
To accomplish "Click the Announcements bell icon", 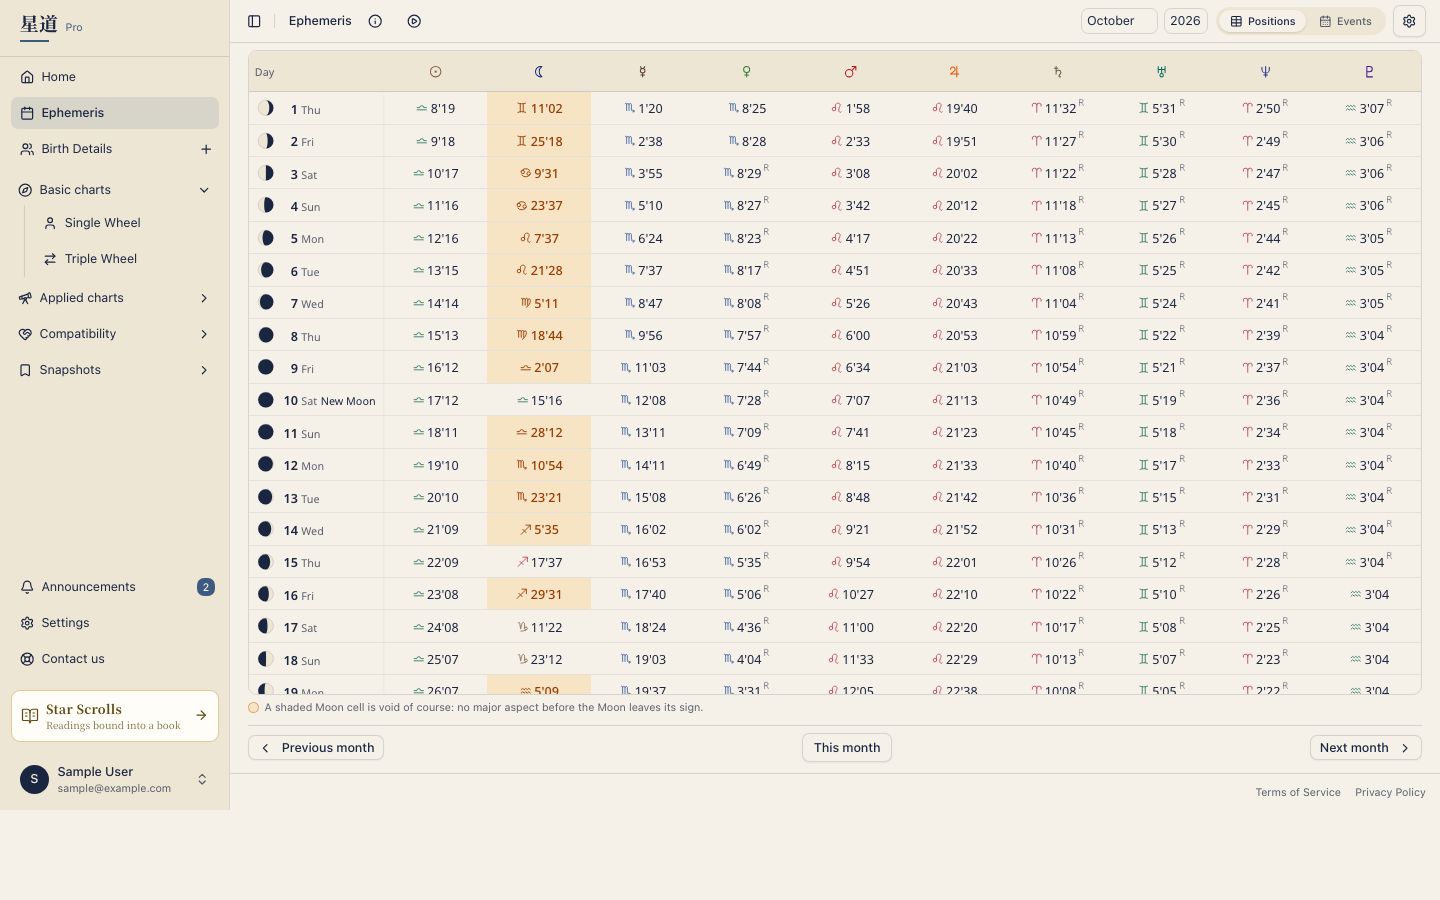I will pyautogui.click(x=27, y=587).
